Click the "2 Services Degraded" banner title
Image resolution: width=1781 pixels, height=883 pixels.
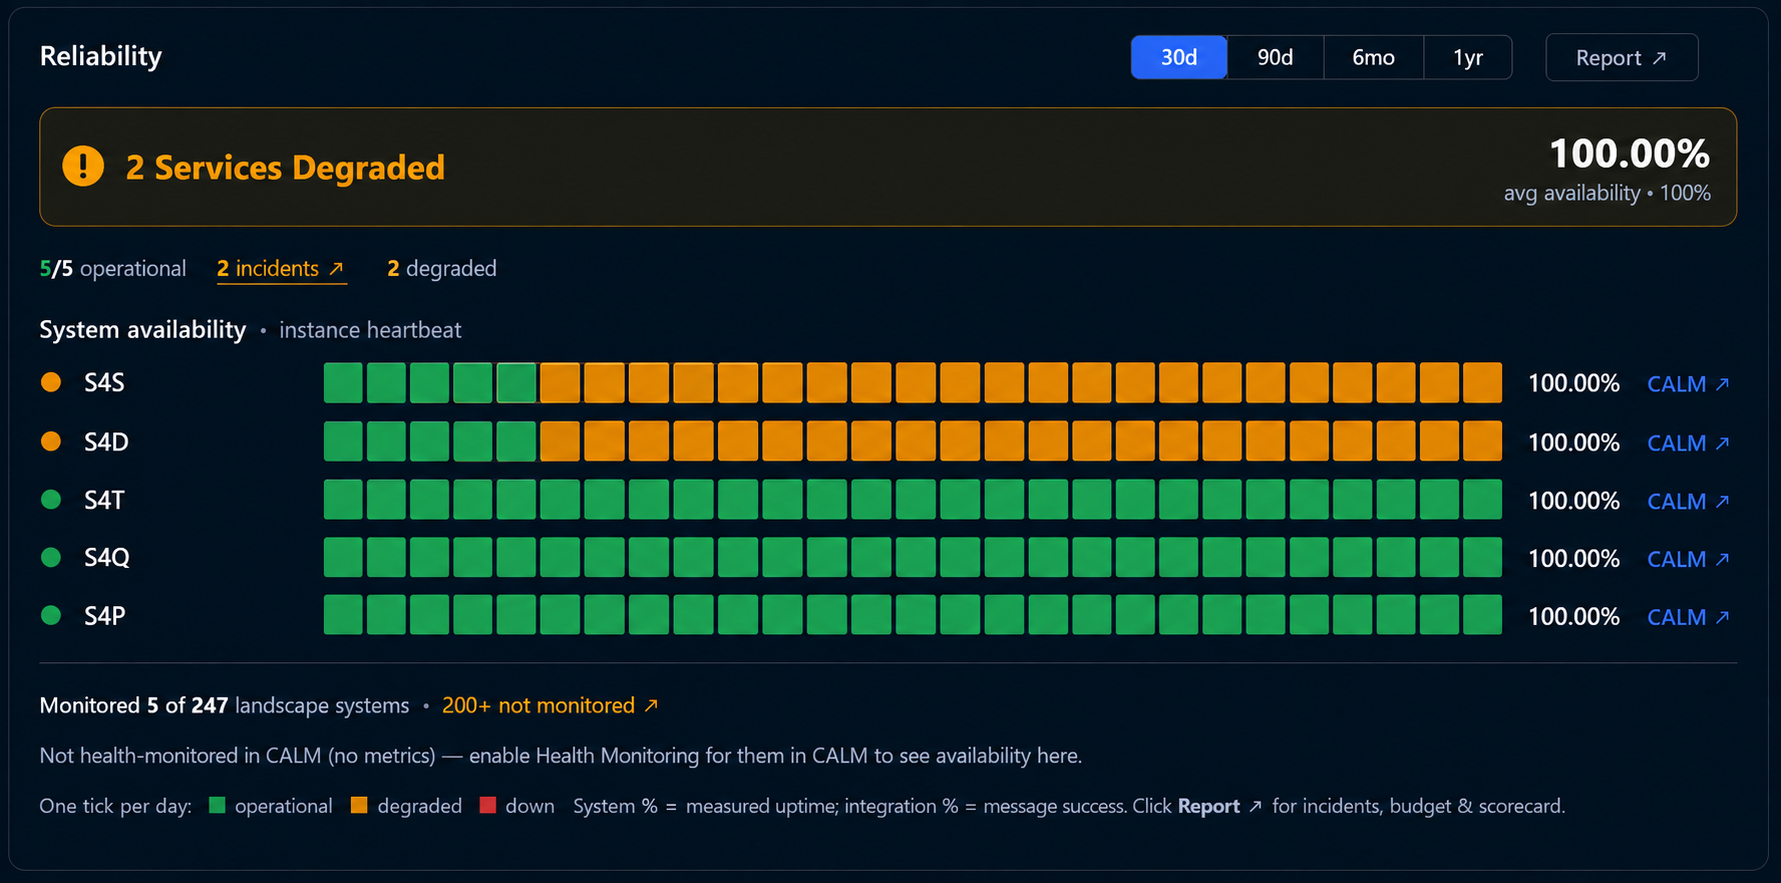coord(285,167)
